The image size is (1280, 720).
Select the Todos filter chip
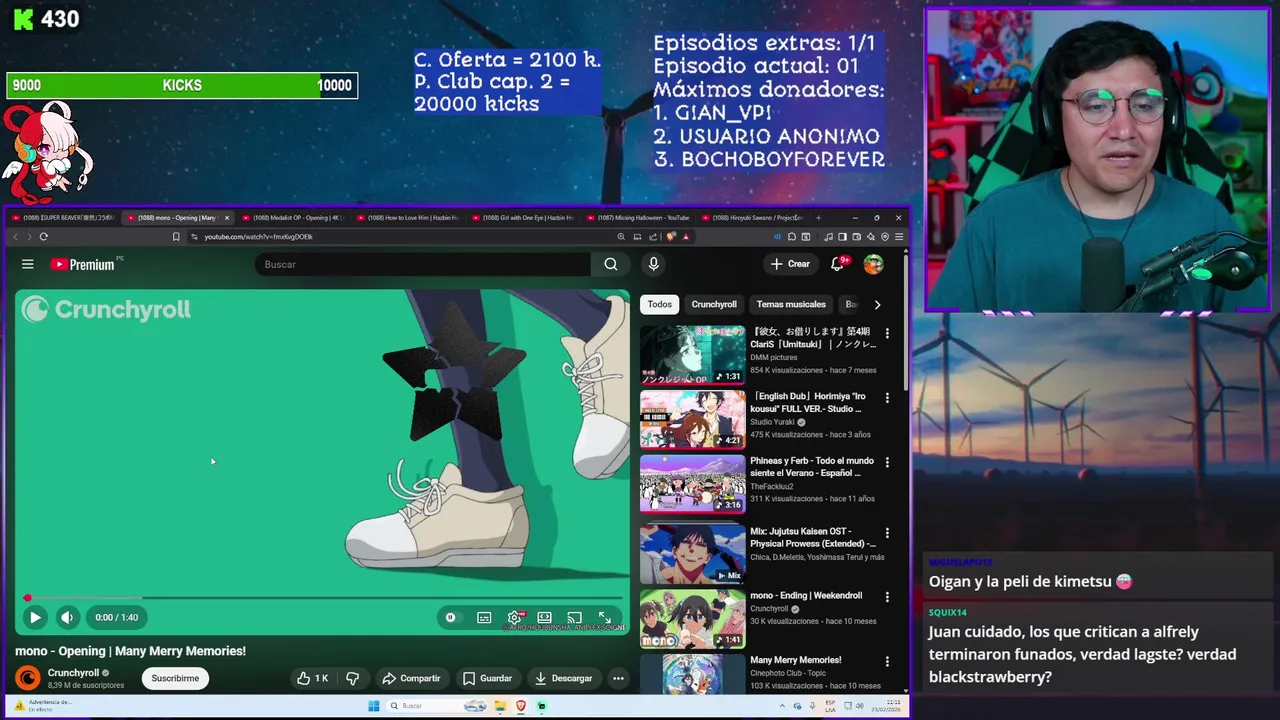[659, 304]
